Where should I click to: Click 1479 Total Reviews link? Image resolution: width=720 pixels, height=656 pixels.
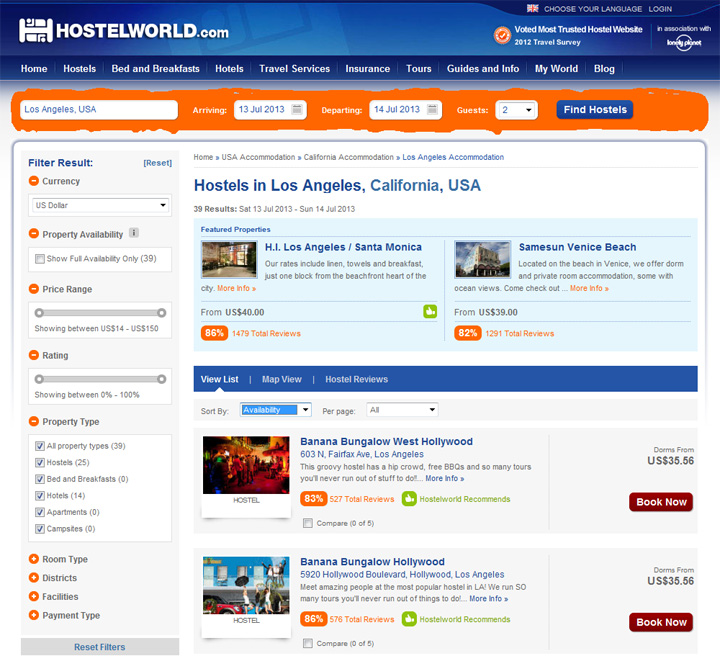(266, 333)
